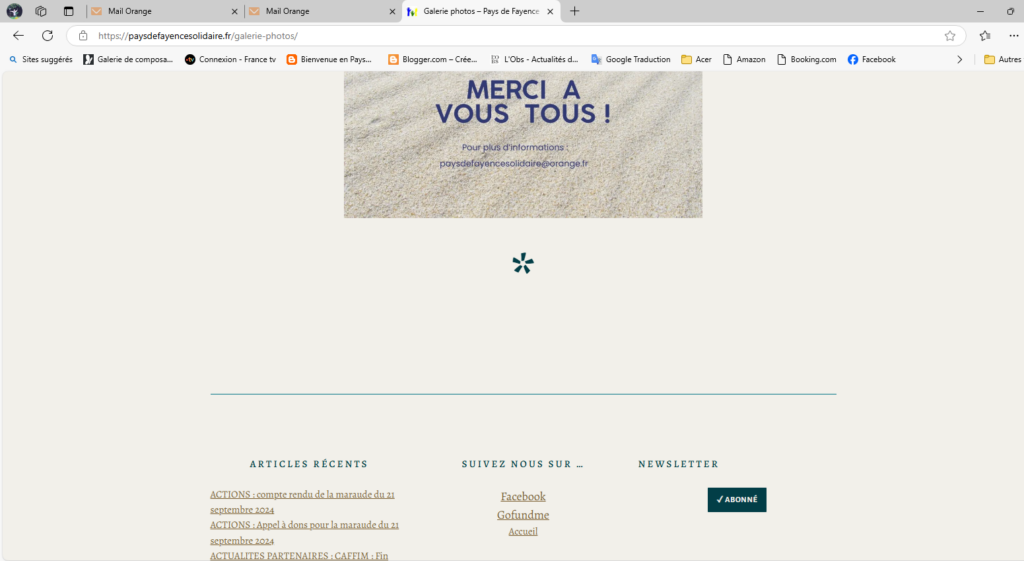Open the Accueil footer link
The width and height of the screenshot is (1024, 561).
[523, 531]
